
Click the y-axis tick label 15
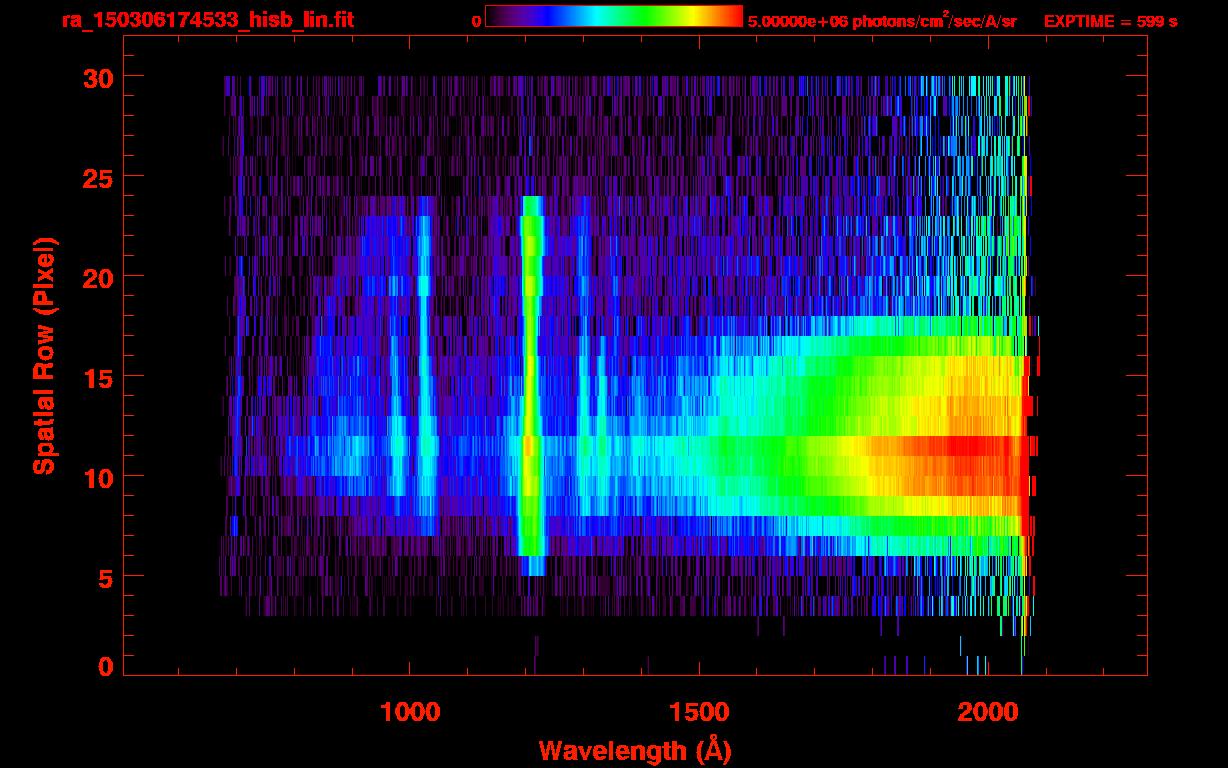tap(97, 377)
